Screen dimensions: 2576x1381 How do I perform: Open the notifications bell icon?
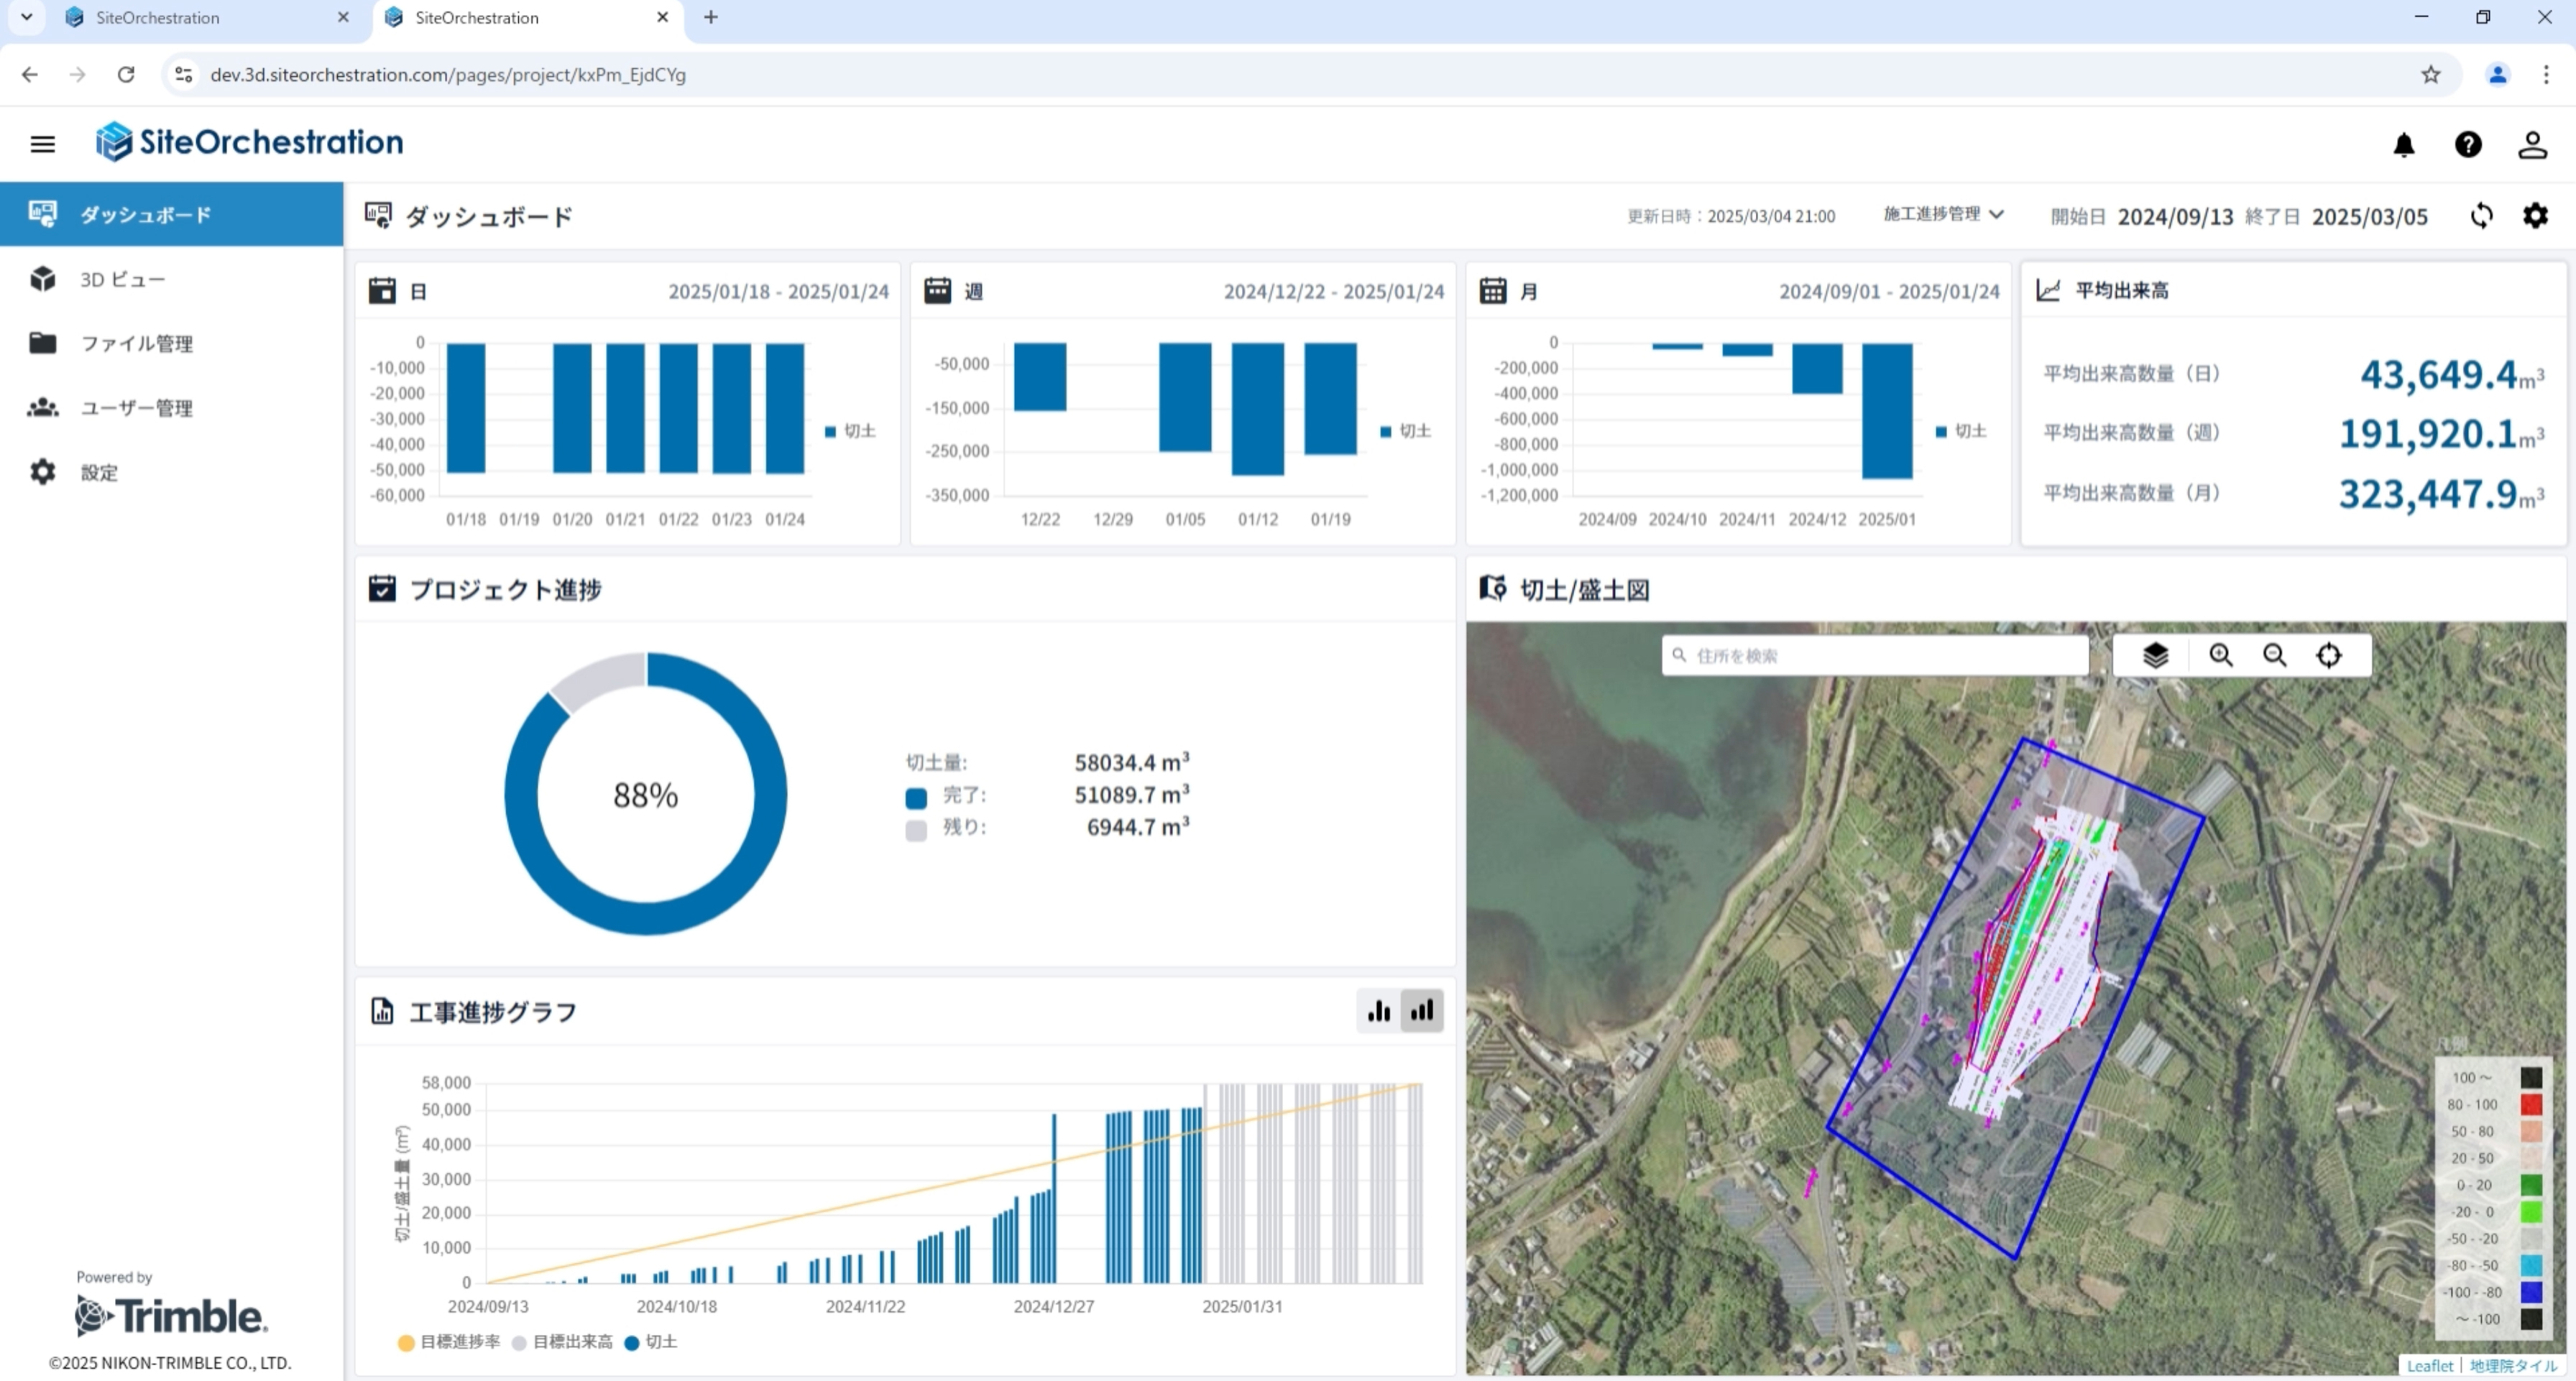2404,145
